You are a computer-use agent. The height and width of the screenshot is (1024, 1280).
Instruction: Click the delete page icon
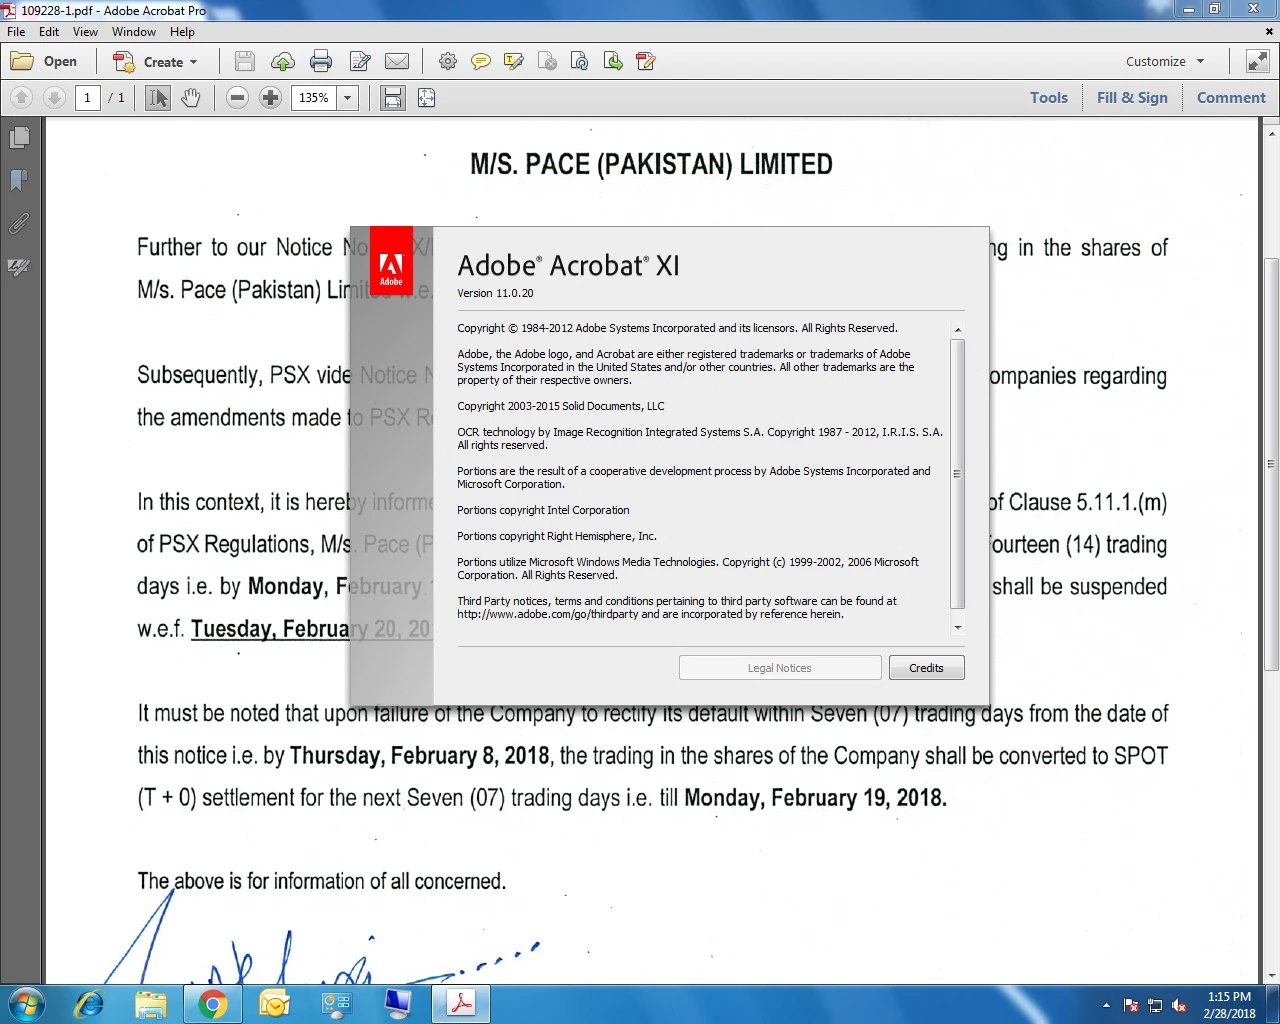(x=547, y=61)
